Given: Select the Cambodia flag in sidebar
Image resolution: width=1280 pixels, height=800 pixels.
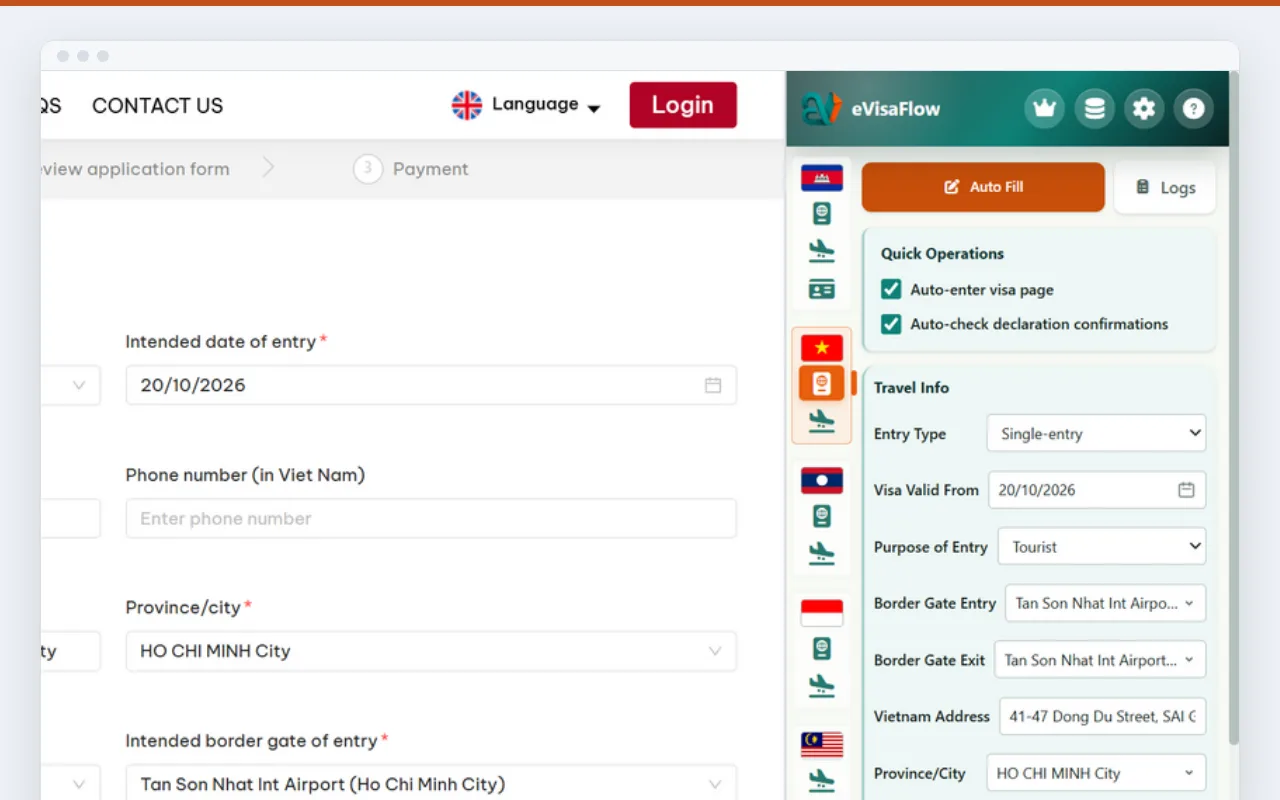Looking at the screenshot, I should click(x=822, y=178).
